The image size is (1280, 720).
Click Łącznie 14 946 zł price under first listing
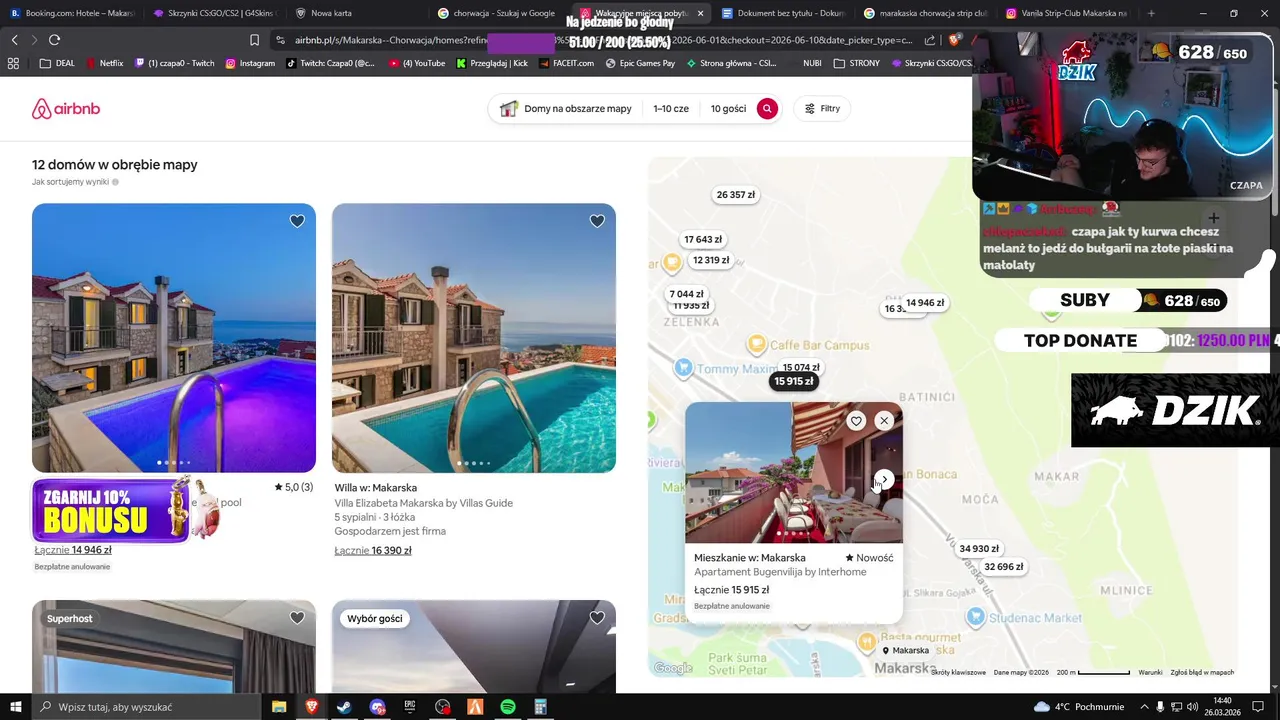(73, 550)
